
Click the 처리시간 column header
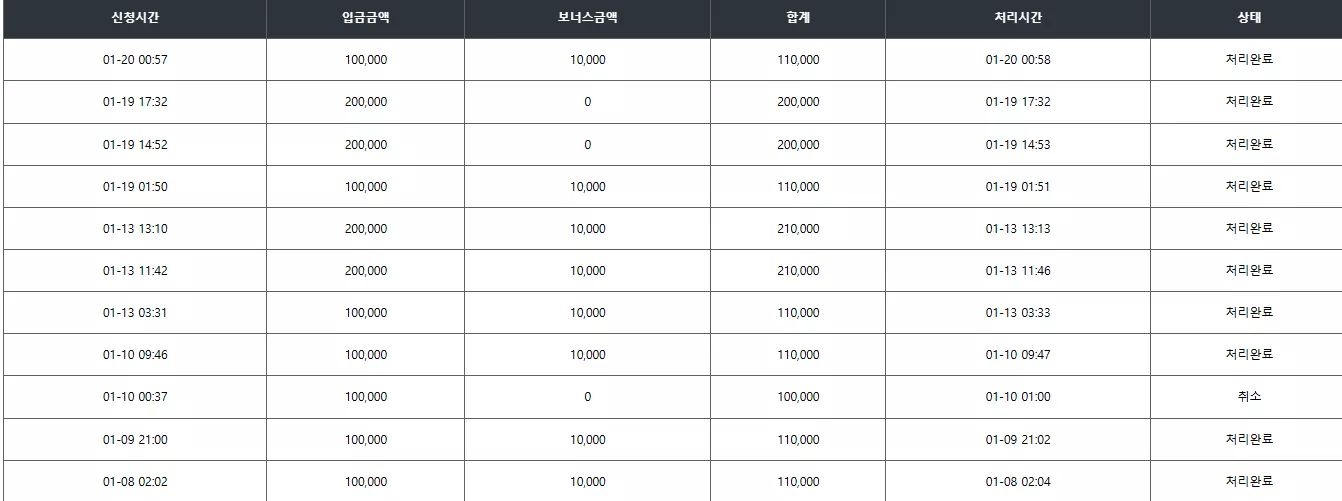pyautogui.click(x=1018, y=18)
